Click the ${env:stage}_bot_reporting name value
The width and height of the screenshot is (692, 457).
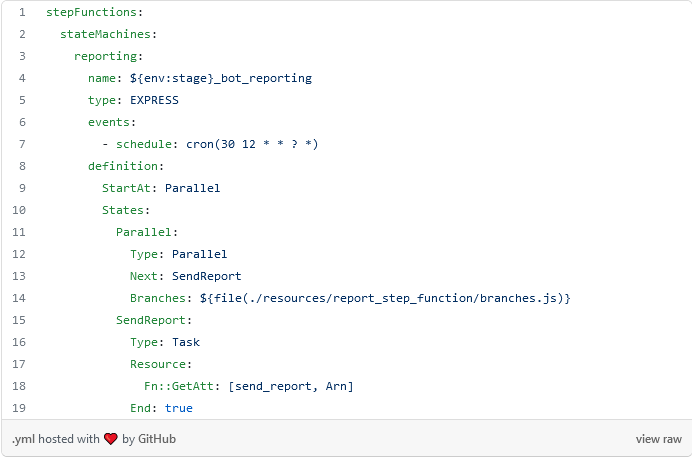[x=220, y=78]
